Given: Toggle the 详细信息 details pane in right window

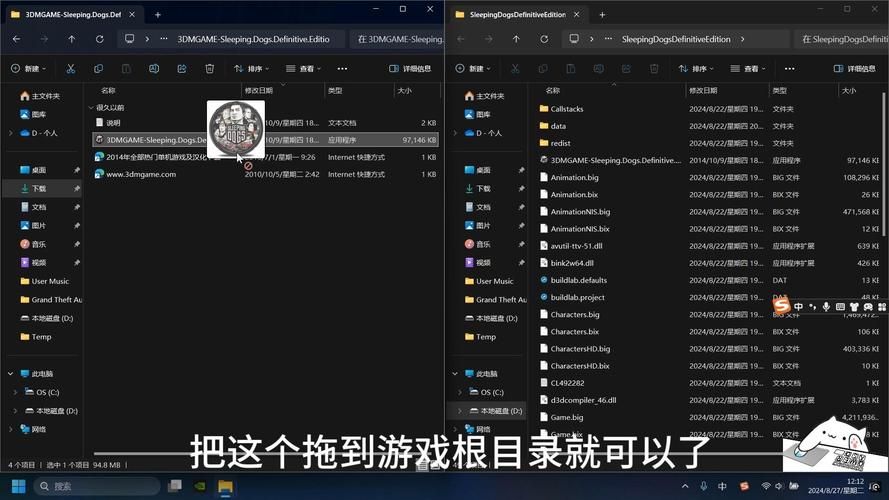Looking at the screenshot, I should [x=853, y=69].
